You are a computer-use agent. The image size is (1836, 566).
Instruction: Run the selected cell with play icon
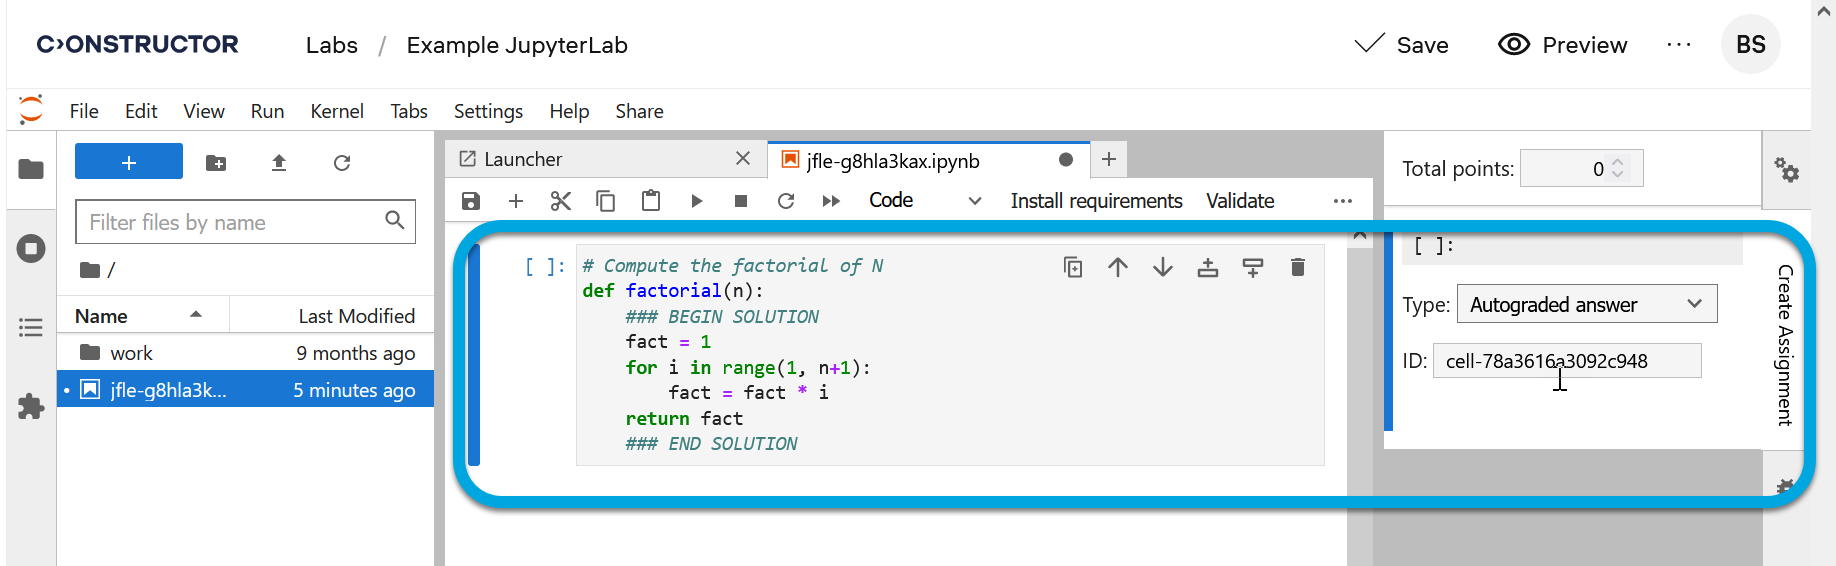click(696, 201)
